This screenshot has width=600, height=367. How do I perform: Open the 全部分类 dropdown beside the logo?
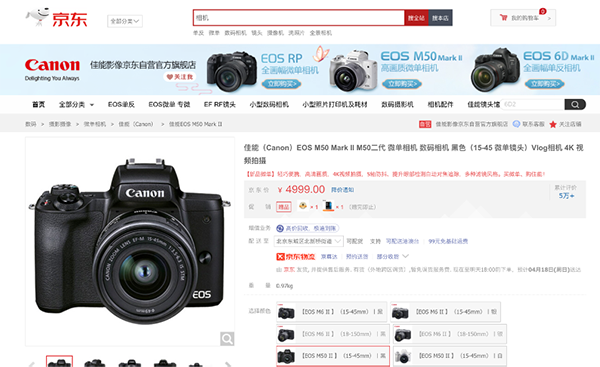coord(125,21)
